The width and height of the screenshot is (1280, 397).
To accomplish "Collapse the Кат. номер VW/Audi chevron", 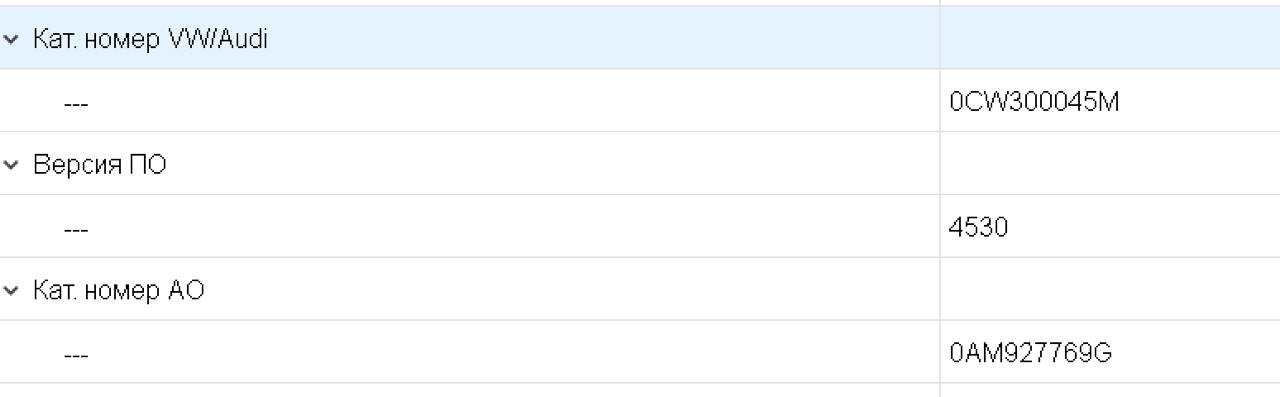I will [x=11, y=40].
